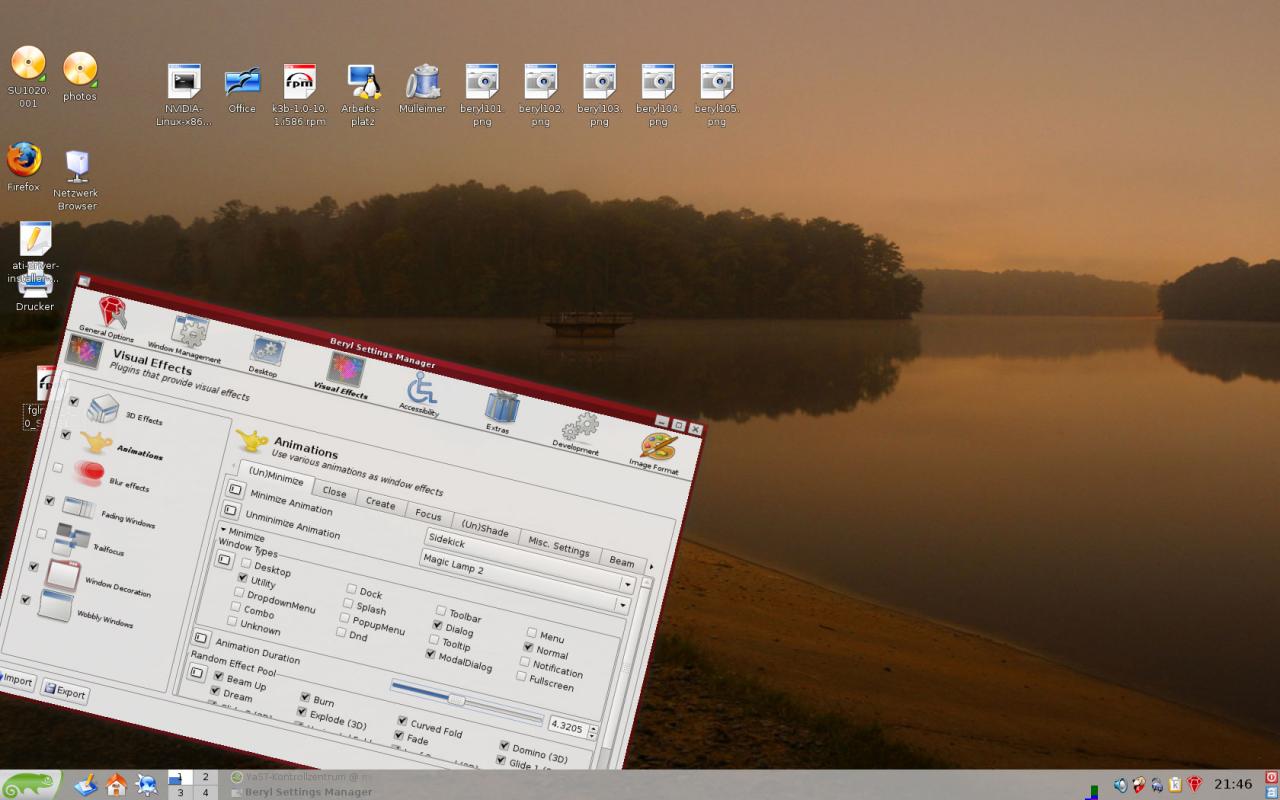Select the k3b rpm package icon
Screen dimensions: 1280x800
pos(300,82)
